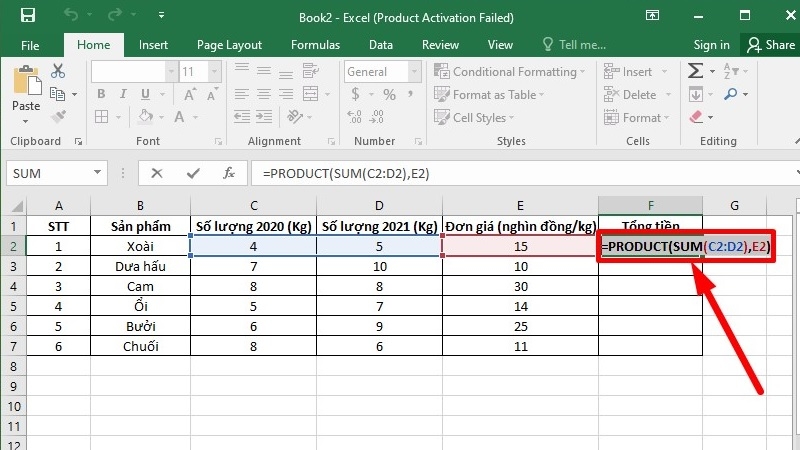Expand Format as Table menu
The width and height of the screenshot is (800, 450).
(x=489, y=94)
